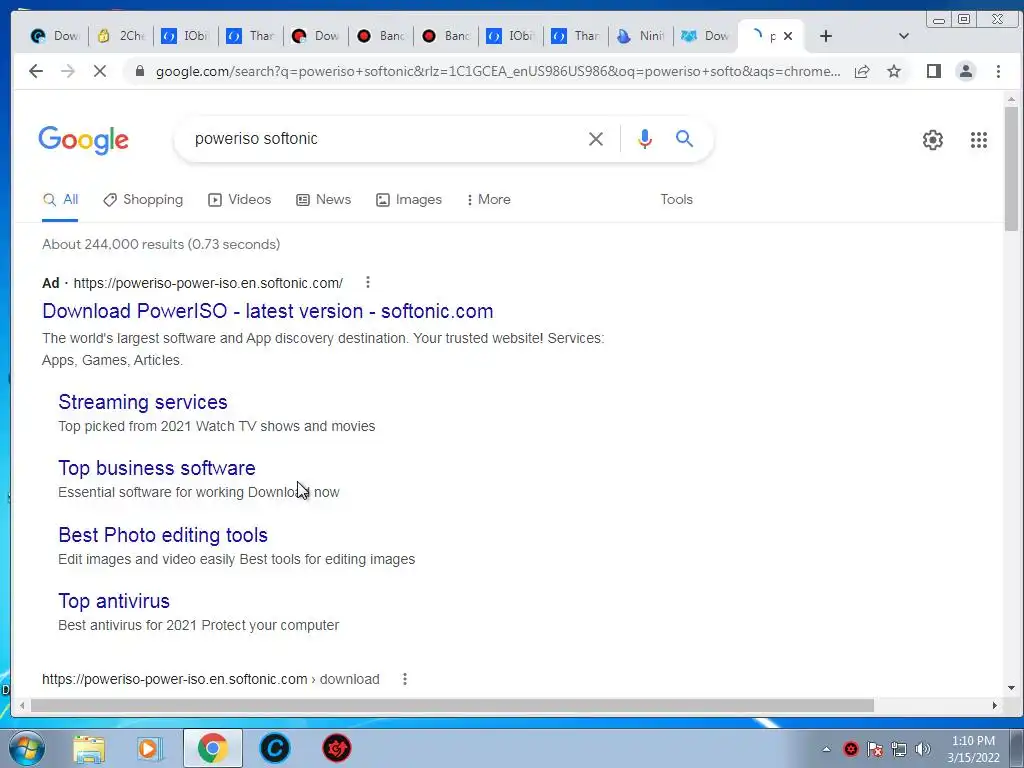Clear the search box with the X
The height and width of the screenshot is (768, 1024).
(596, 138)
